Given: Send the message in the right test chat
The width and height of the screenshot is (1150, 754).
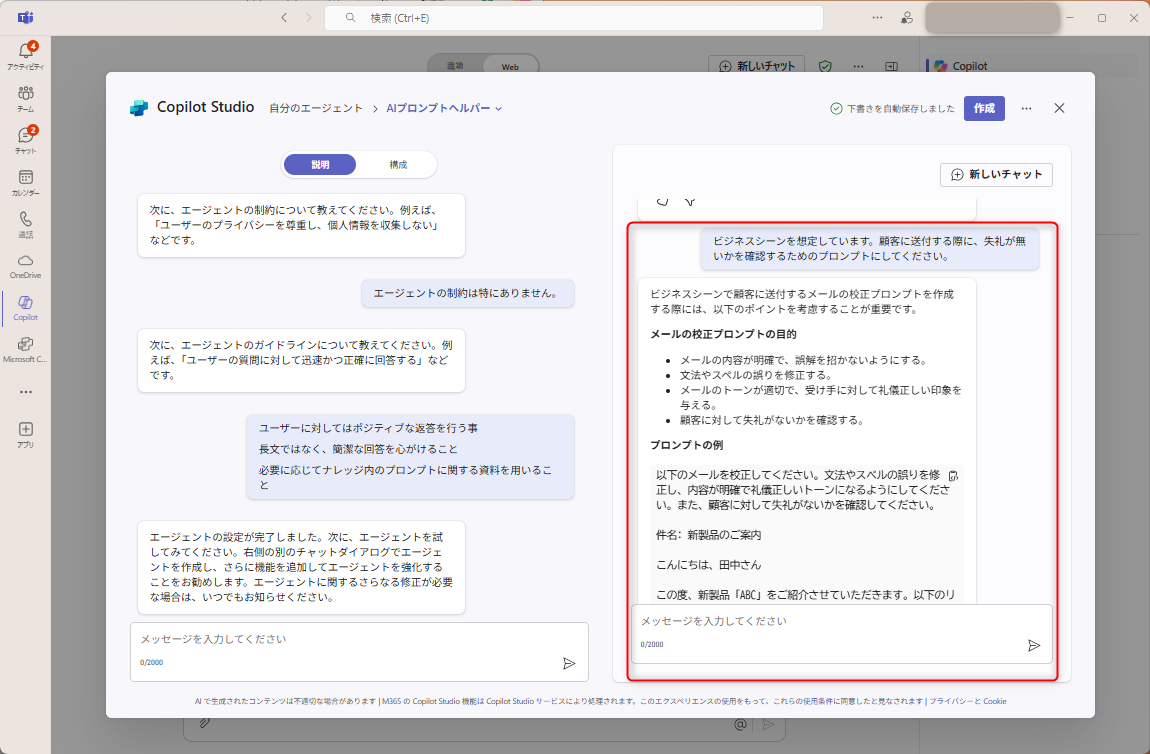Looking at the screenshot, I should (x=1034, y=645).
